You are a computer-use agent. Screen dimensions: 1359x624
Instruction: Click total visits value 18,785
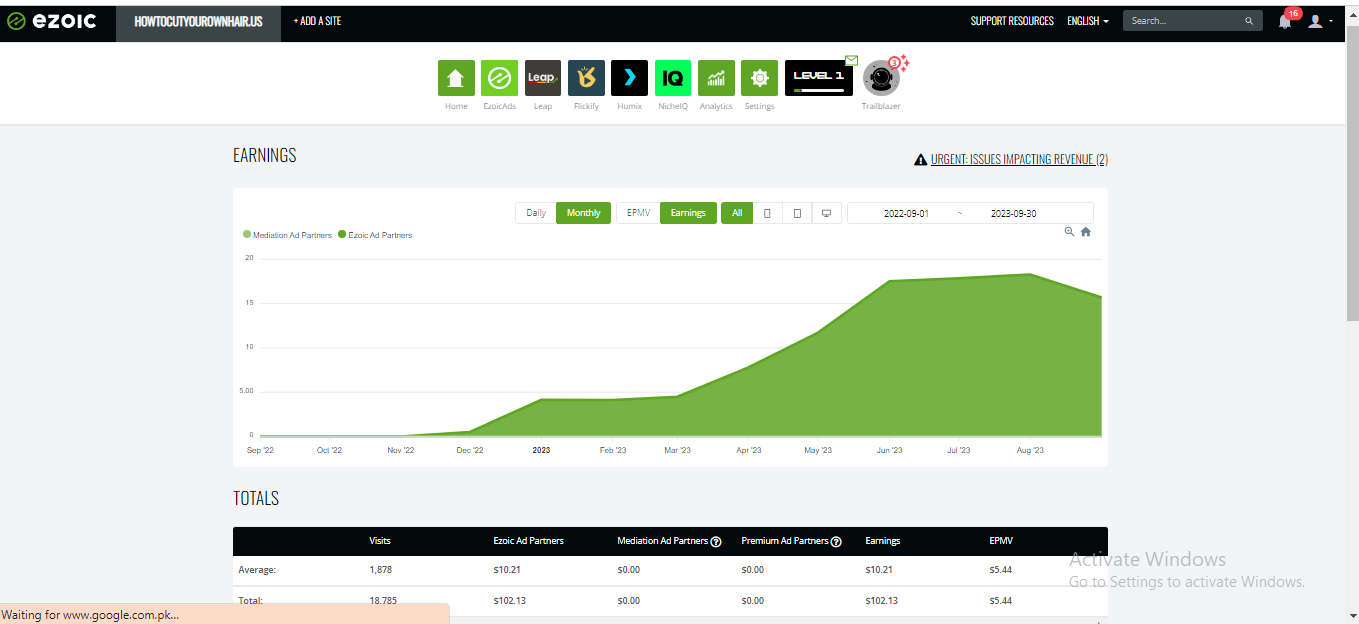[383, 601]
